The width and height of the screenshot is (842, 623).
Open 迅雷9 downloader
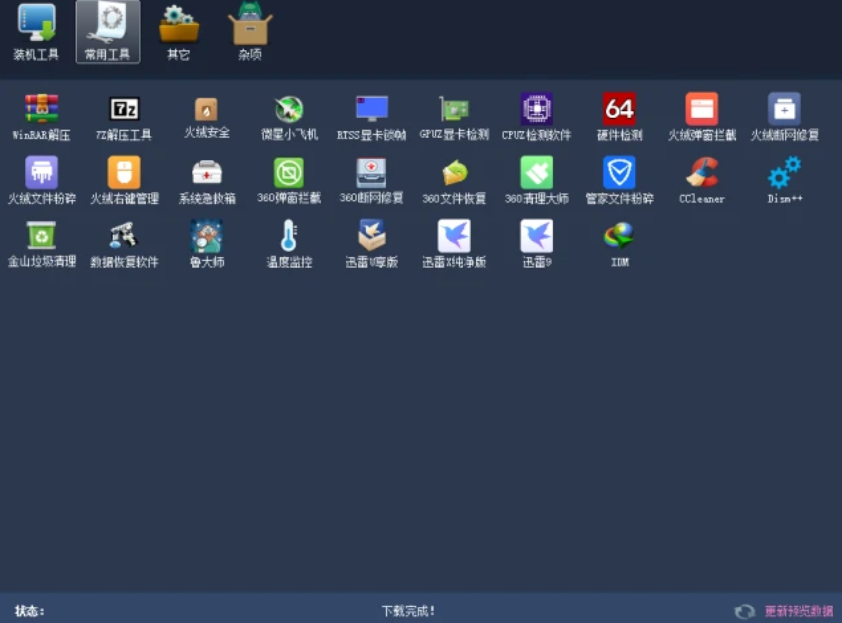[x=536, y=244]
